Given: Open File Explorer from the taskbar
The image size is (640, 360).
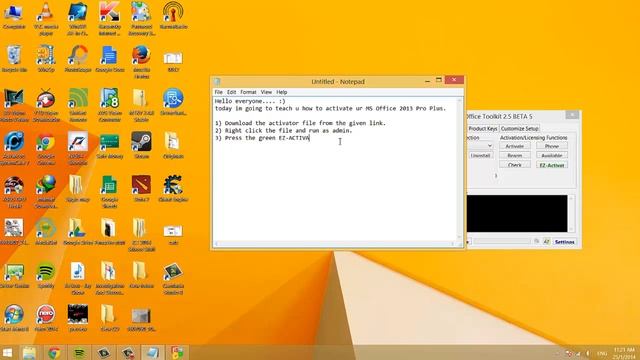Looking at the screenshot, I should (29, 353).
